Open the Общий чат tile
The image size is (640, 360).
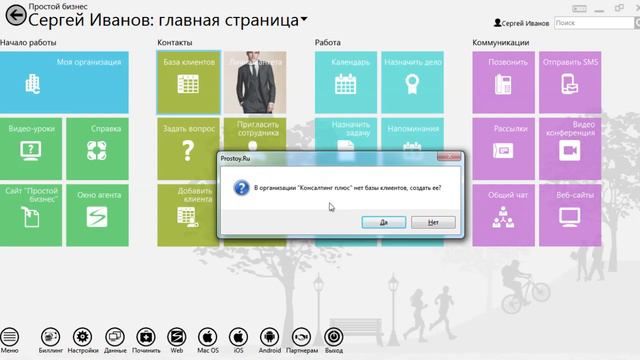click(503, 216)
